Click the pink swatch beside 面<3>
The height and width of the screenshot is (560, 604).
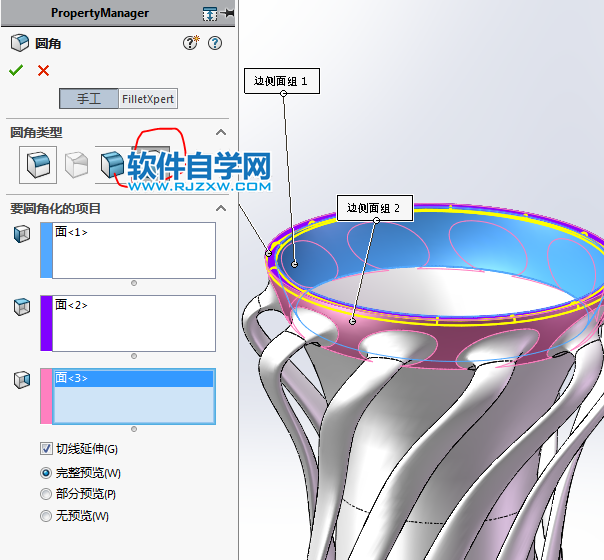point(46,396)
